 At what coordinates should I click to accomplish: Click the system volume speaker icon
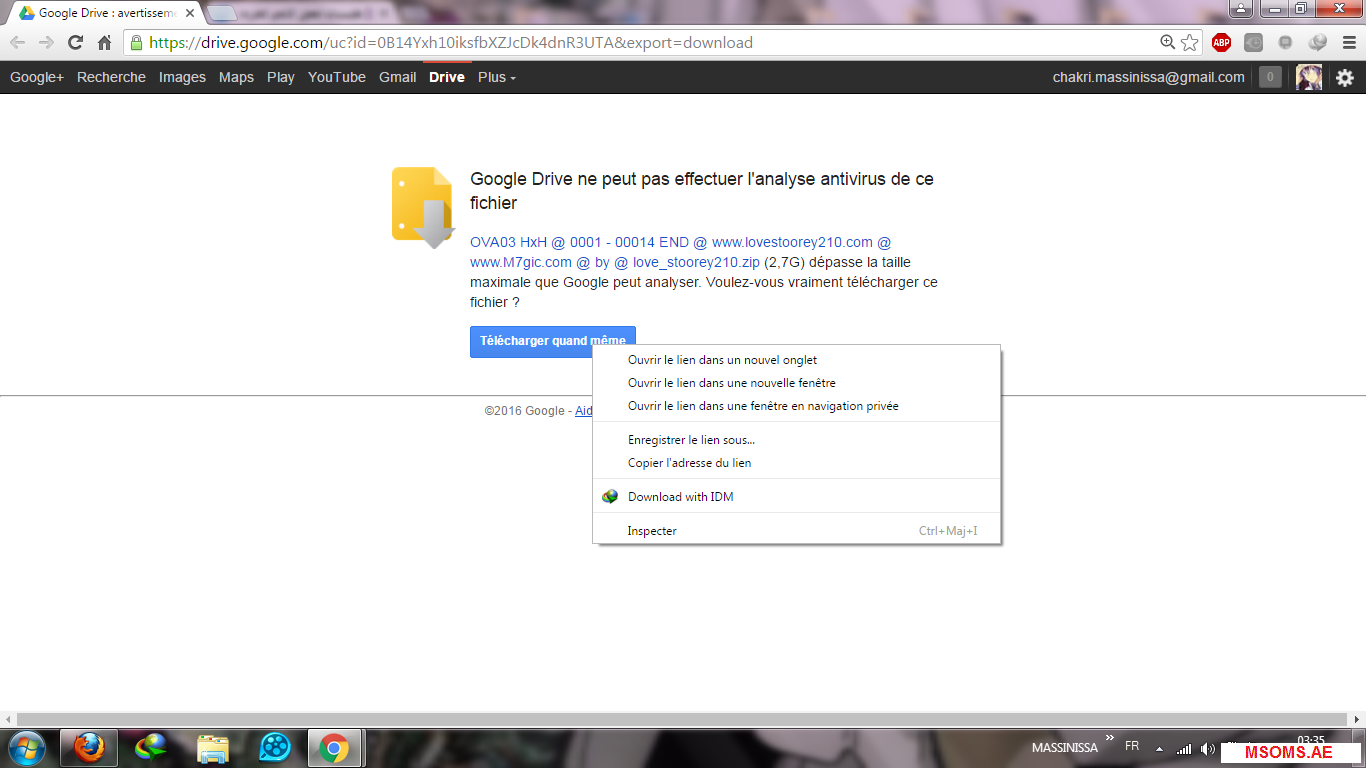click(1207, 749)
